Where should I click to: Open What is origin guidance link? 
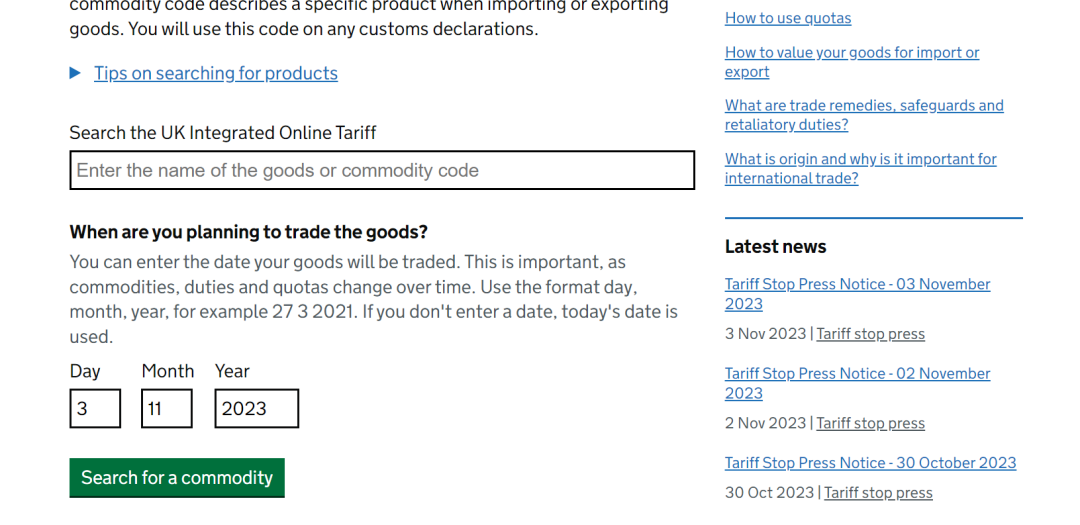[860, 168]
